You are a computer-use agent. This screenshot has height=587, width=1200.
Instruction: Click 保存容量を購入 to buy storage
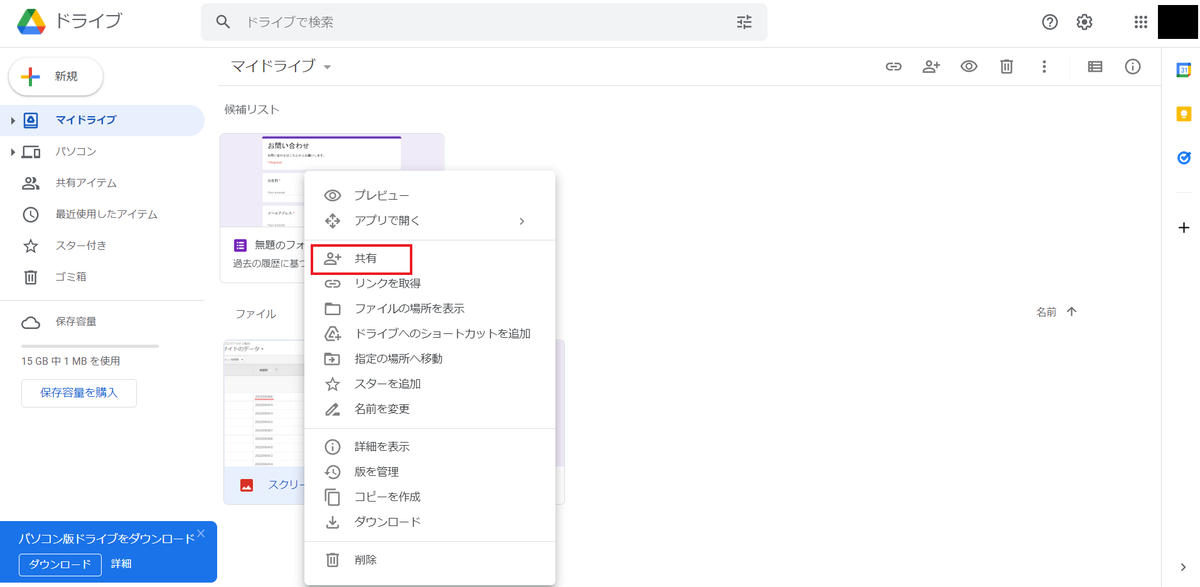(x=78, y=393)
